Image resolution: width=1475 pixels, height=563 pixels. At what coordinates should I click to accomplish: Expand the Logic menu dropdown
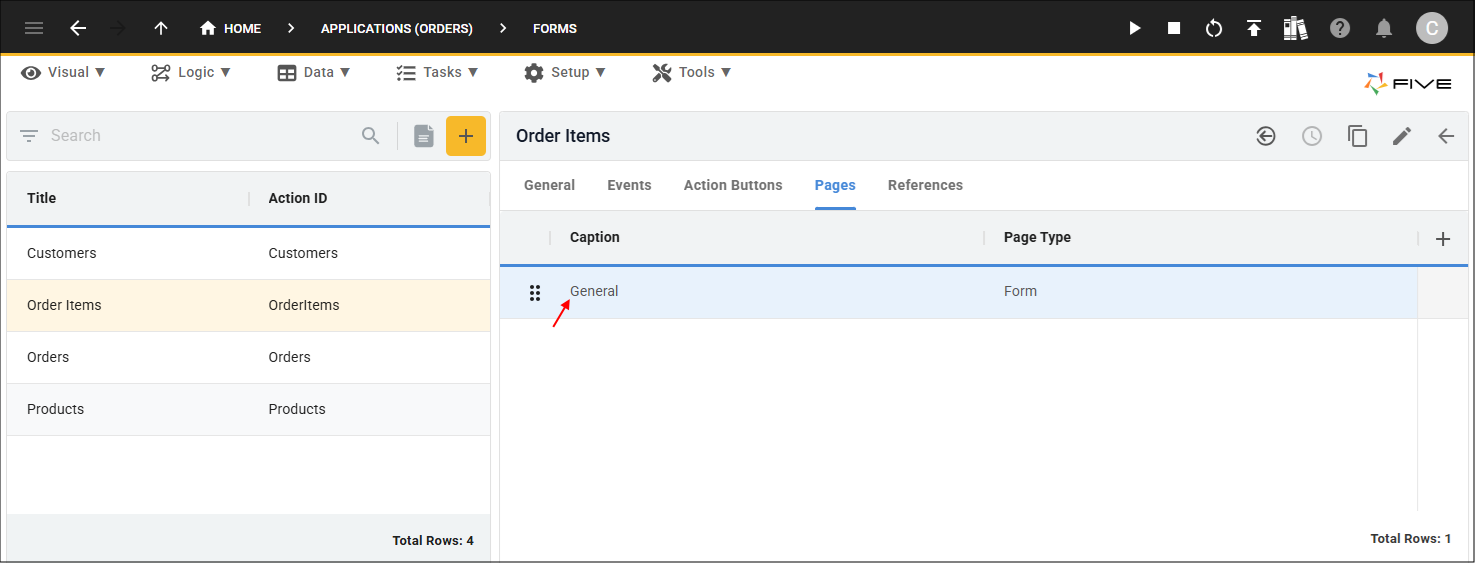191,72
